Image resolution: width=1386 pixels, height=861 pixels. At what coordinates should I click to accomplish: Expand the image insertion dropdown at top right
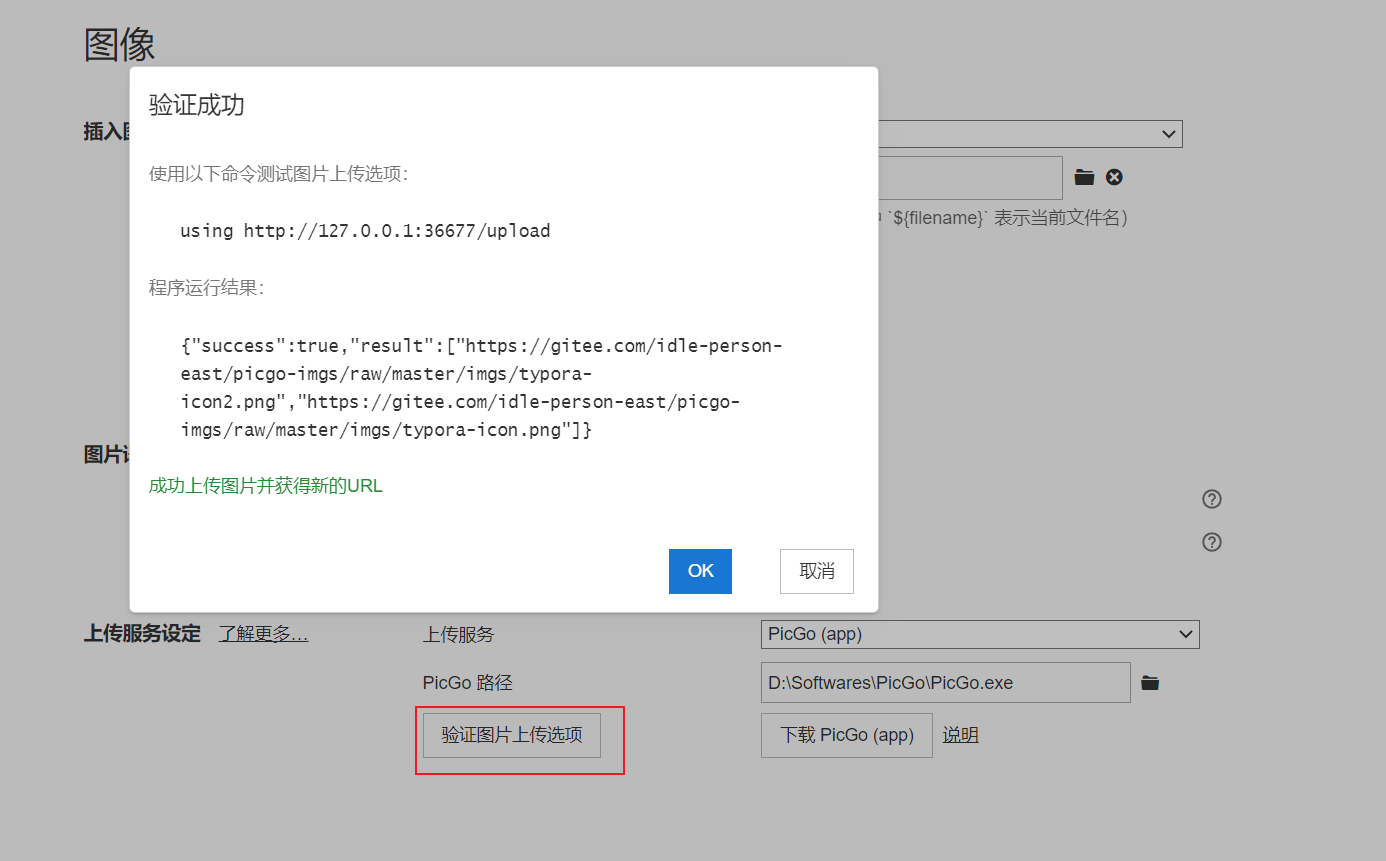click(1167, 133)
